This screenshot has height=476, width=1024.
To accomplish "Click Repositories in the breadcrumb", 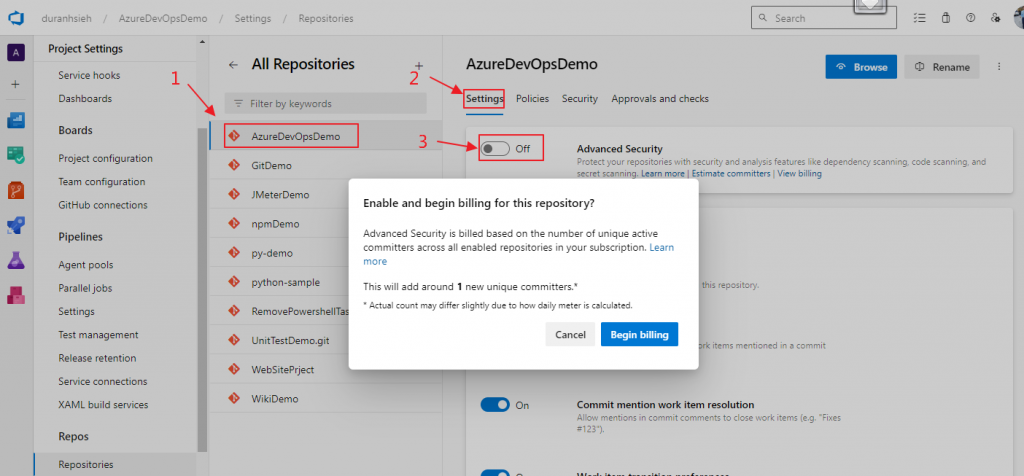I will point(326,18).
